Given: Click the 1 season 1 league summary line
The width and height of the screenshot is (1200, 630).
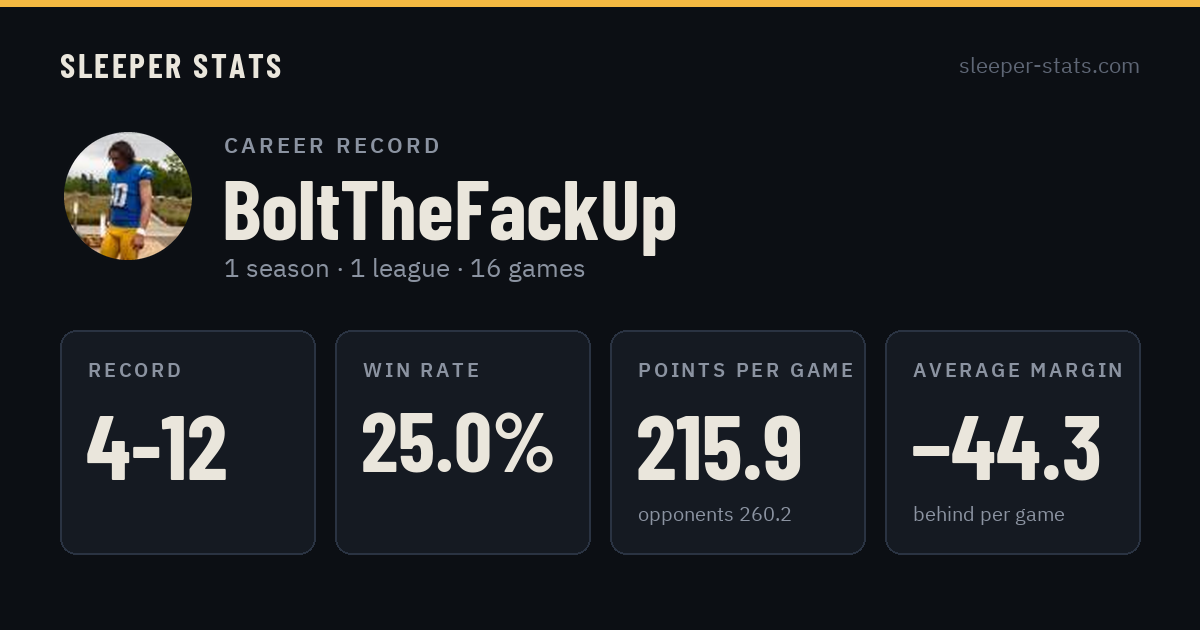Looking at the screenshot, I should click(404, 269).
